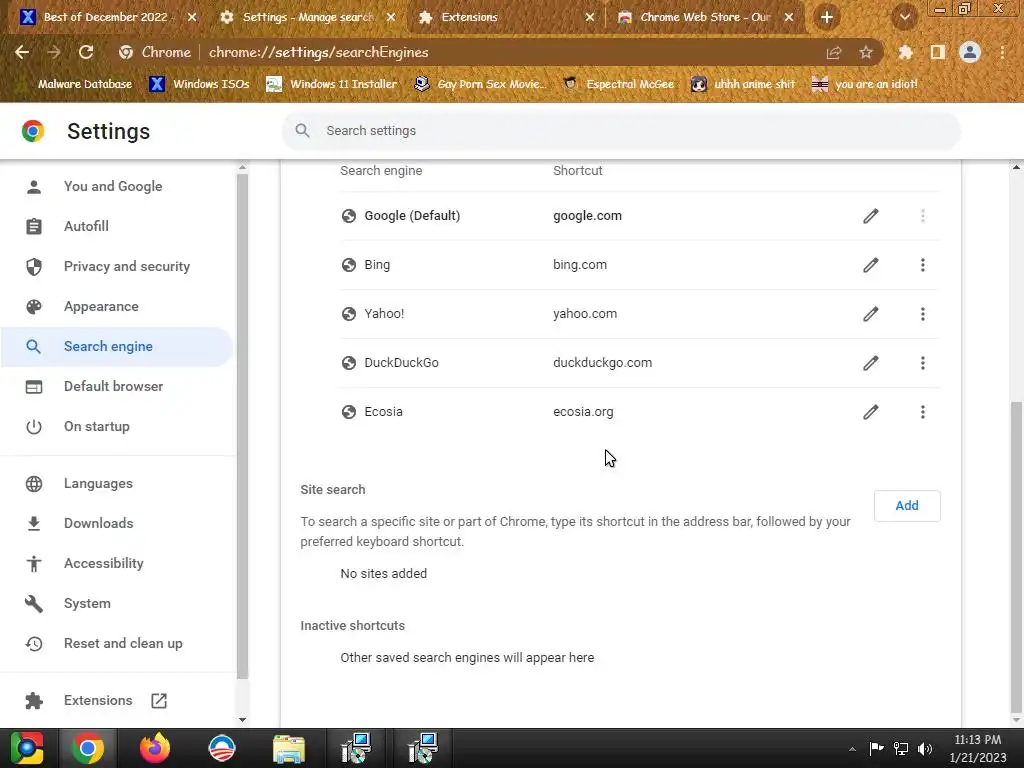The image size is (1024, 768).
Task: Show the taskbar clock and date
Action: coord(978,748)
